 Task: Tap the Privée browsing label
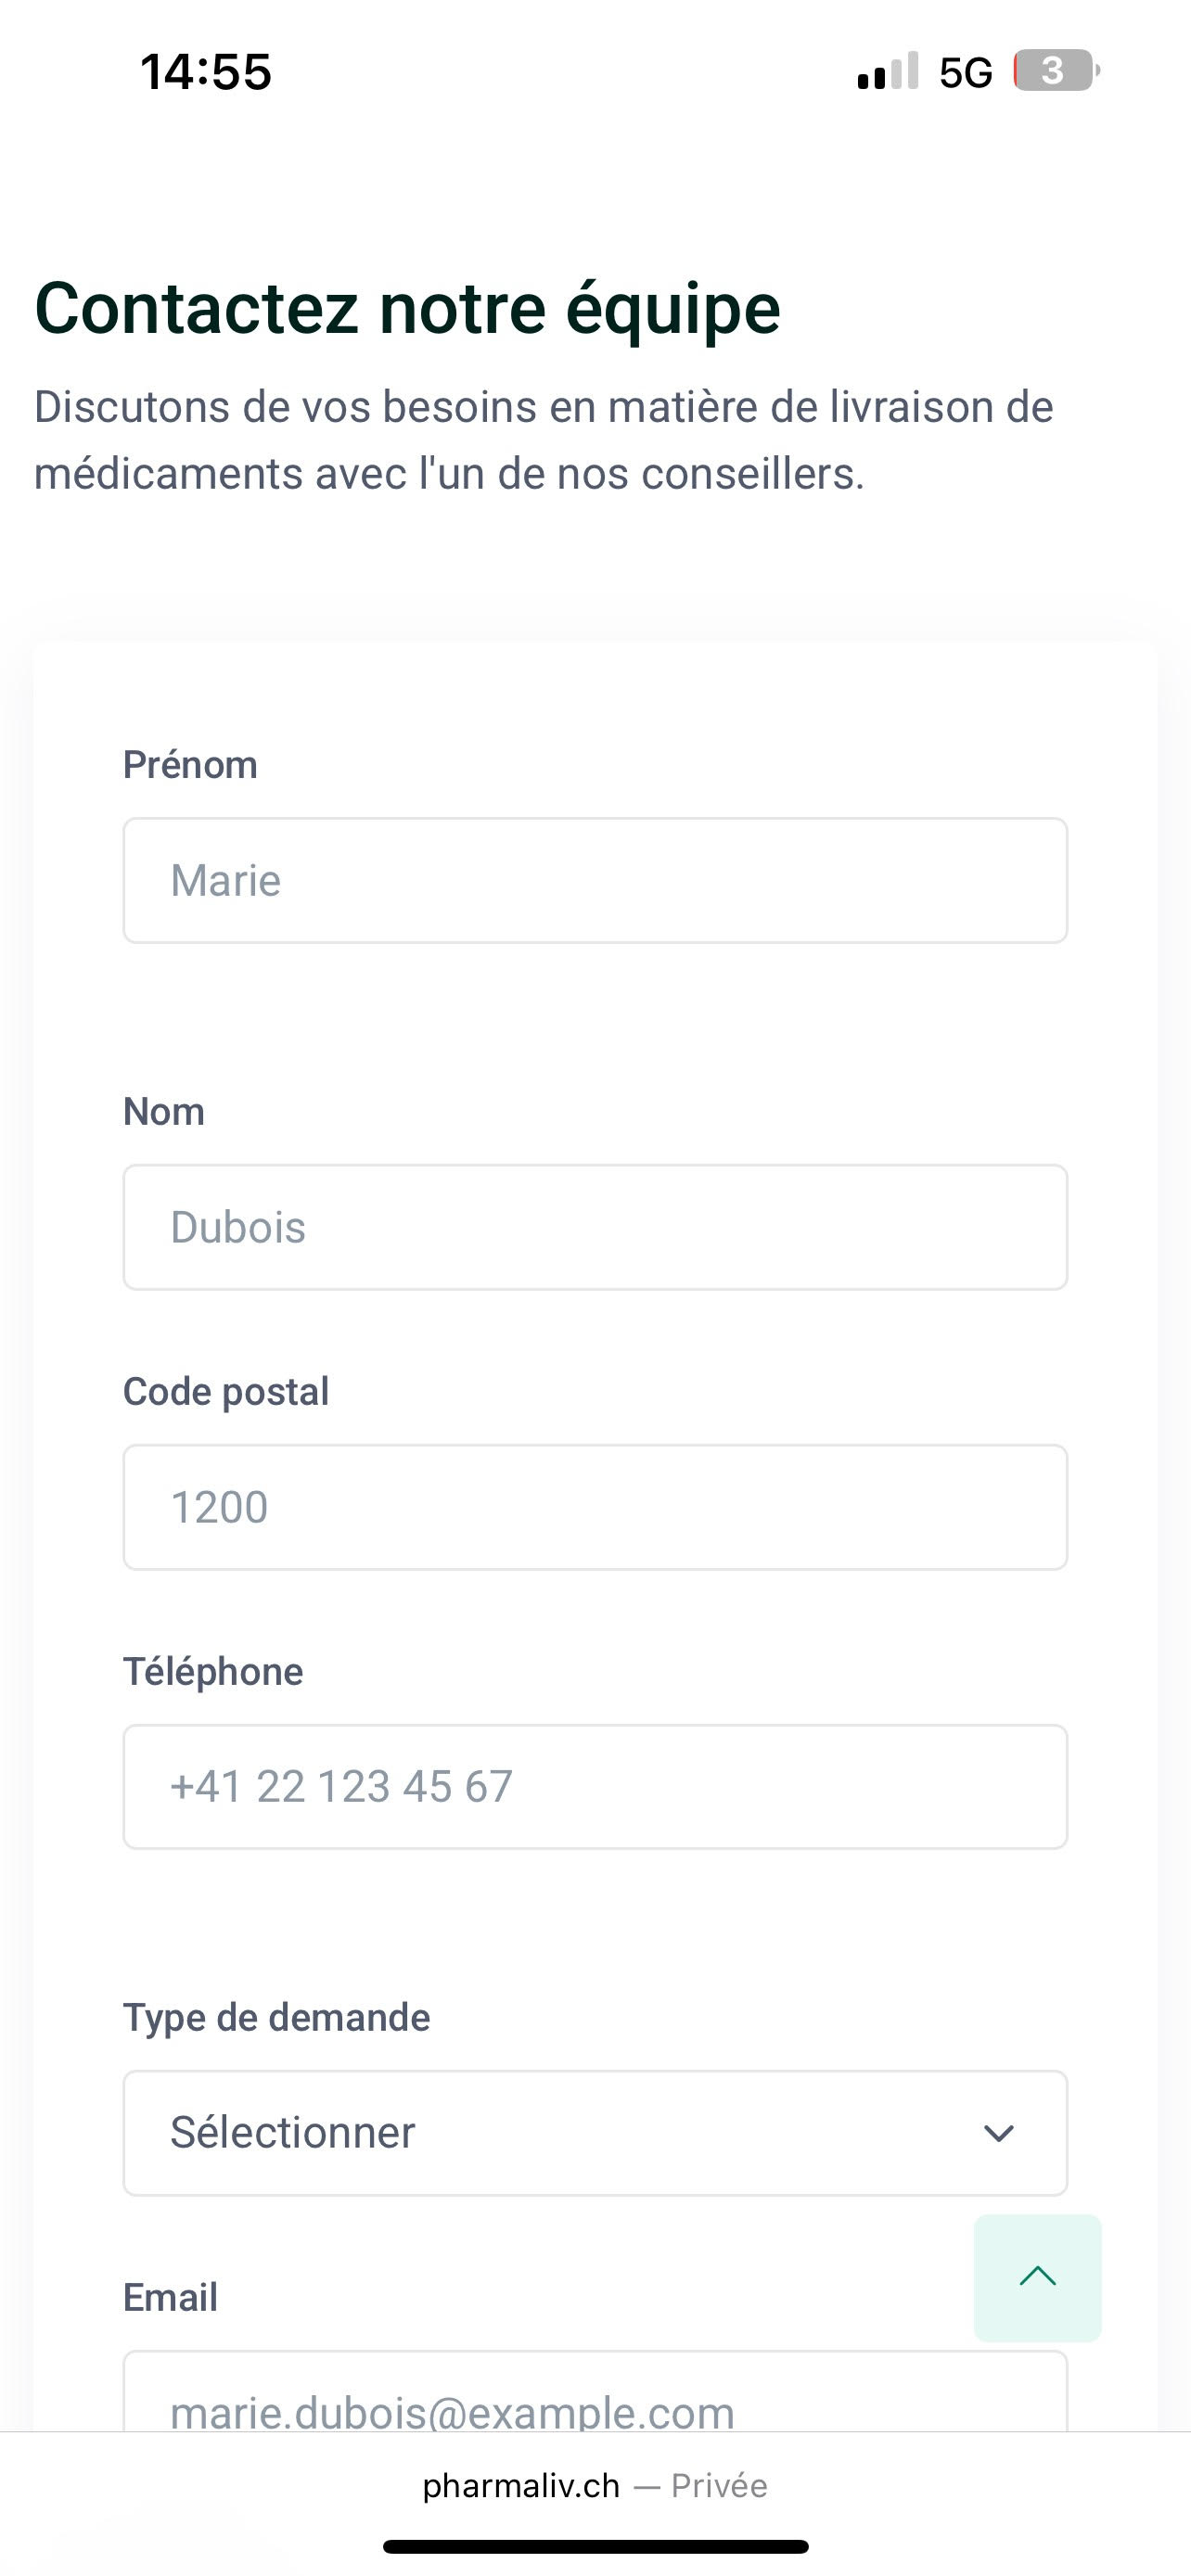point(719,2486)
